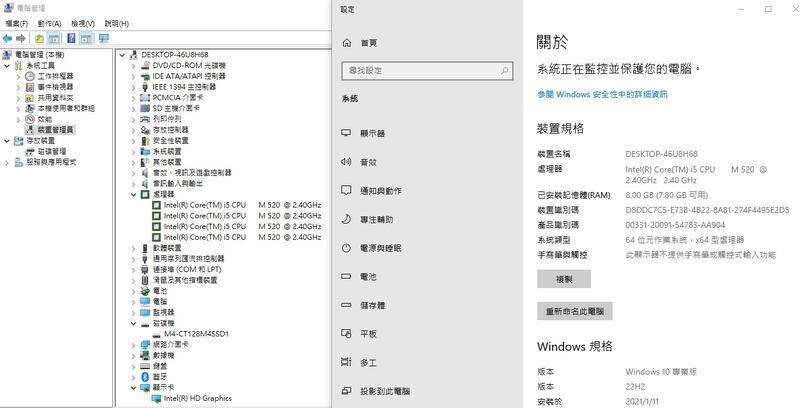
Task: Toggle the Show/Hide Console Tree toolbar icon
Action: [54, 39]
